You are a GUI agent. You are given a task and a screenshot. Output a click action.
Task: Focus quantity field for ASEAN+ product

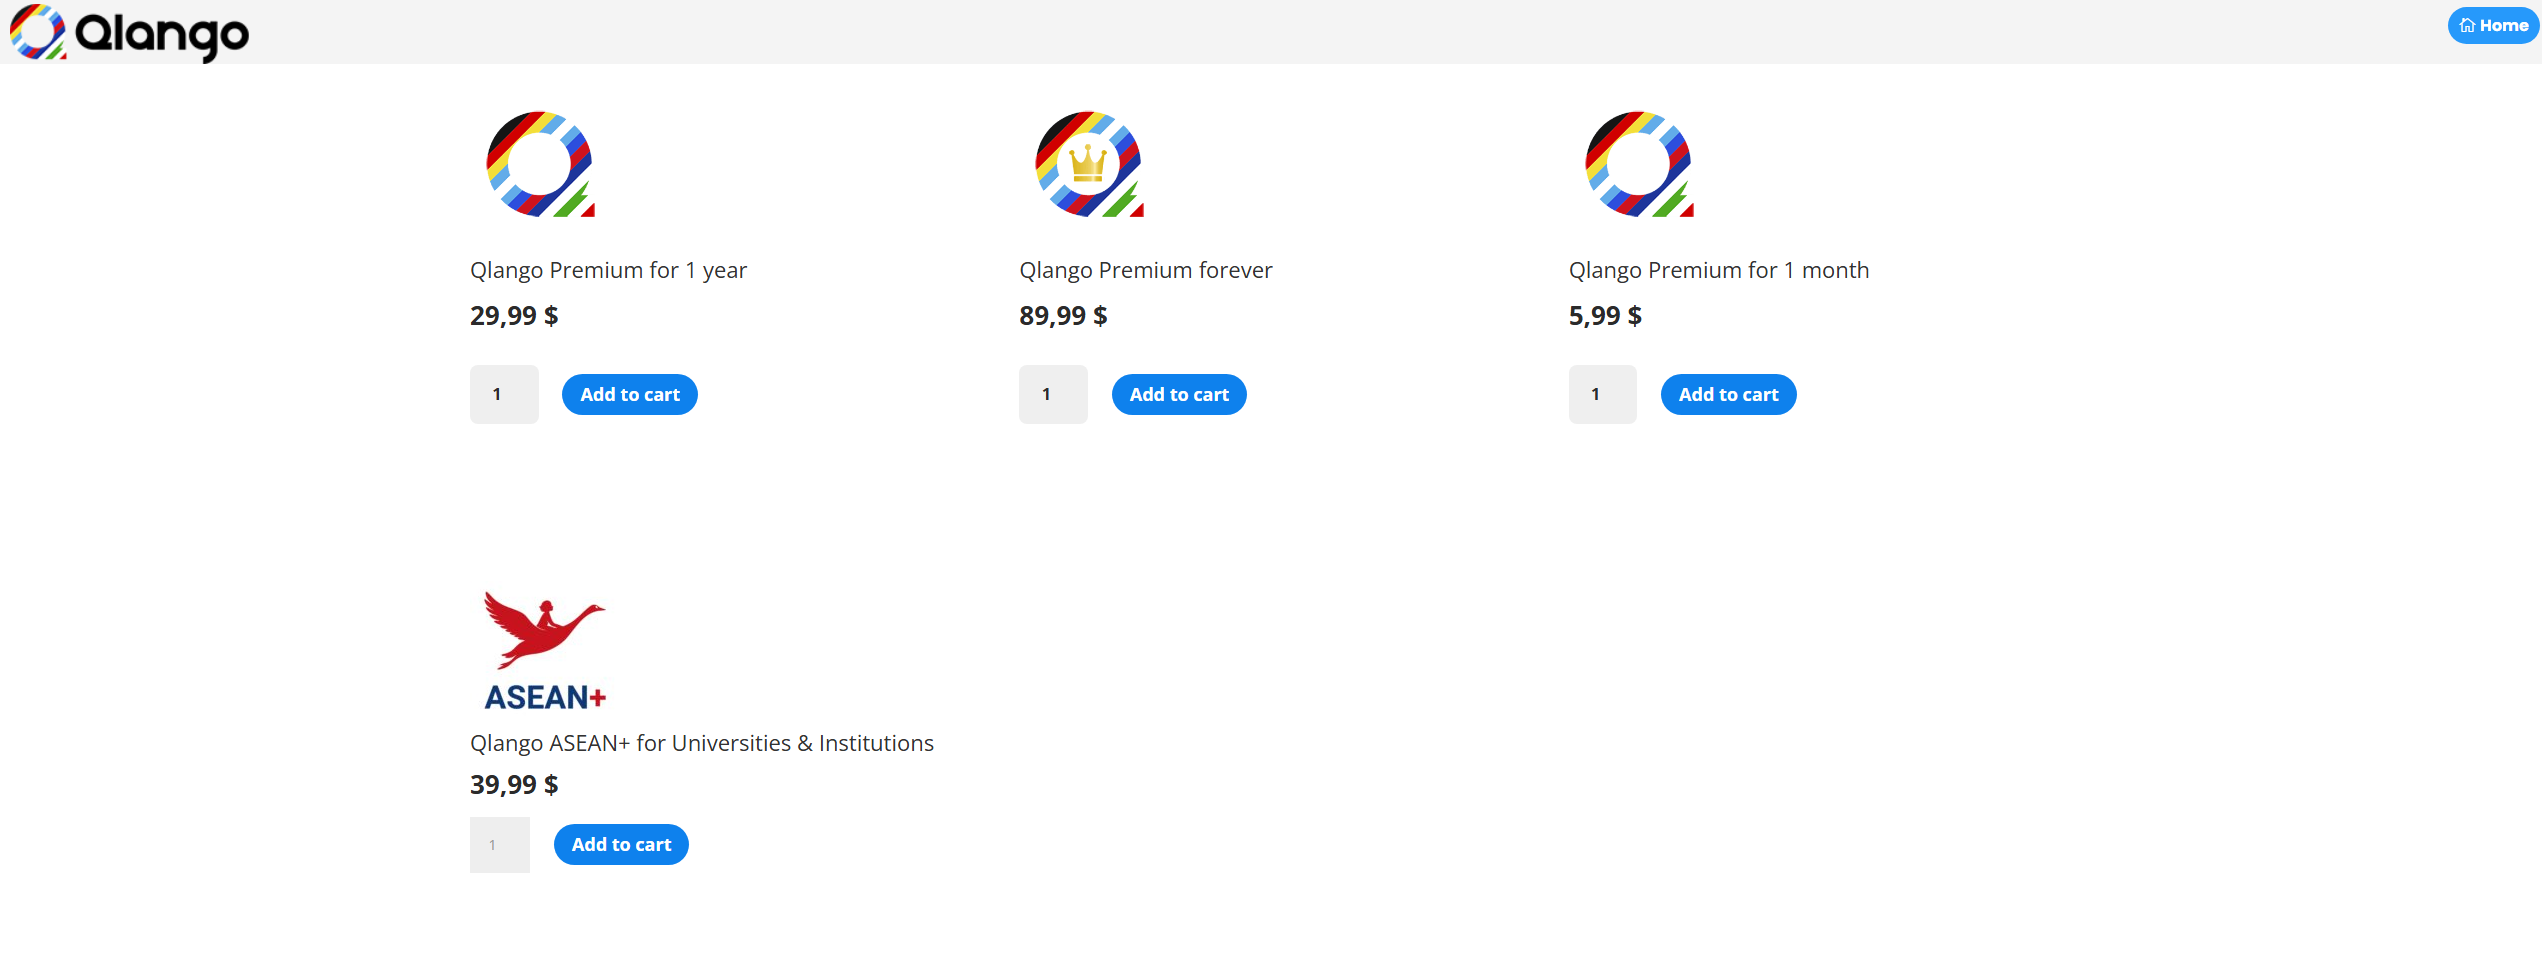coord(500,845)
